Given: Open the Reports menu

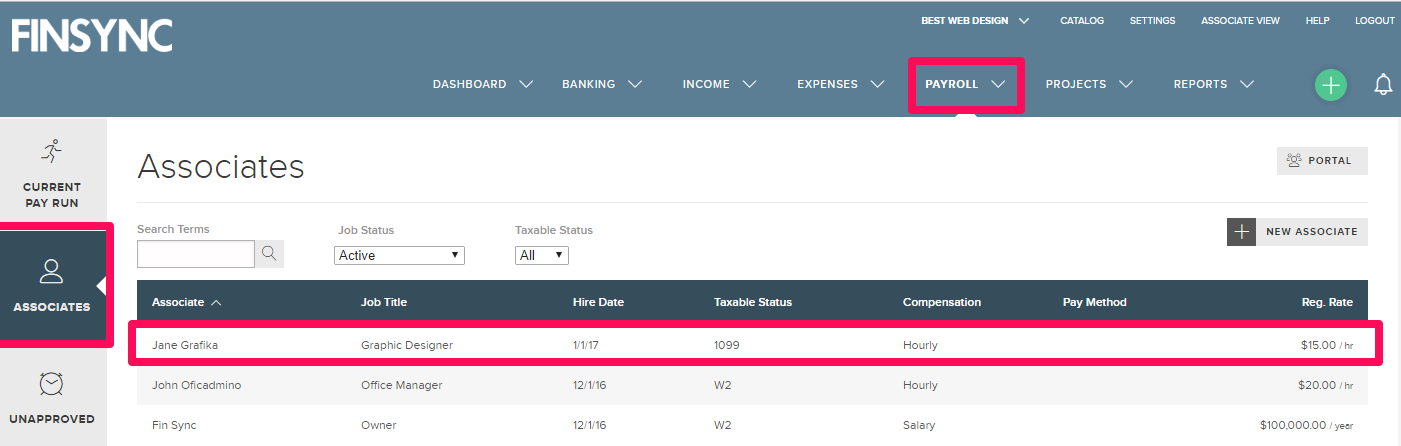Looking at the screenshot, I should tap(1213, 85).
